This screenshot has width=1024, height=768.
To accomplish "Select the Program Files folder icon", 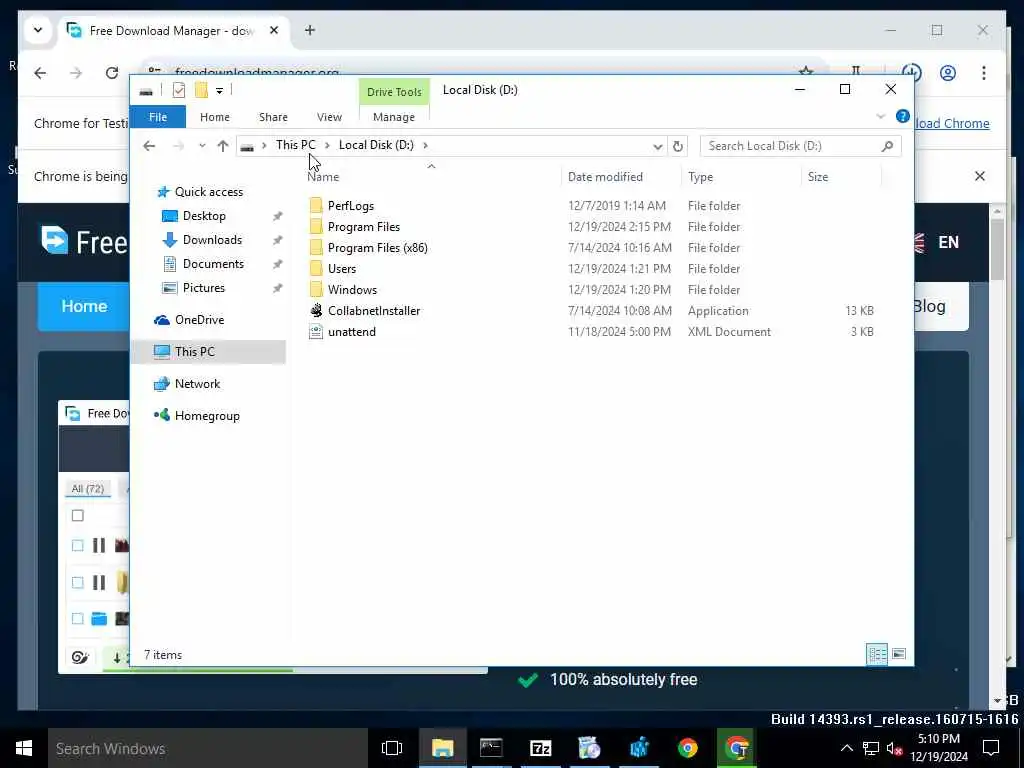I will coord(316,227).
